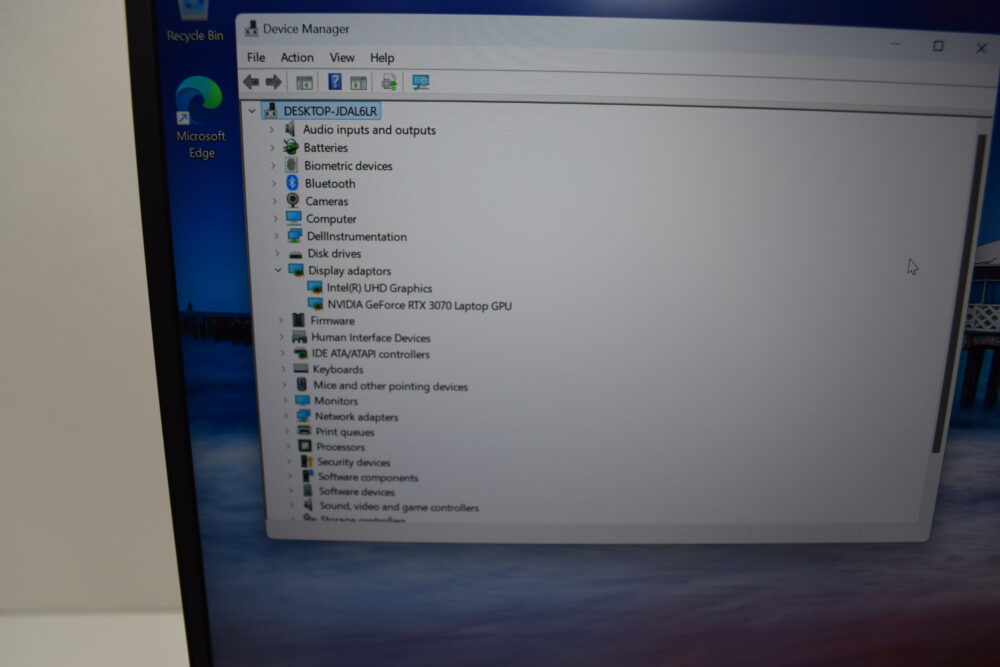
Task: Open the Help menu
Action: coord(382,58)
